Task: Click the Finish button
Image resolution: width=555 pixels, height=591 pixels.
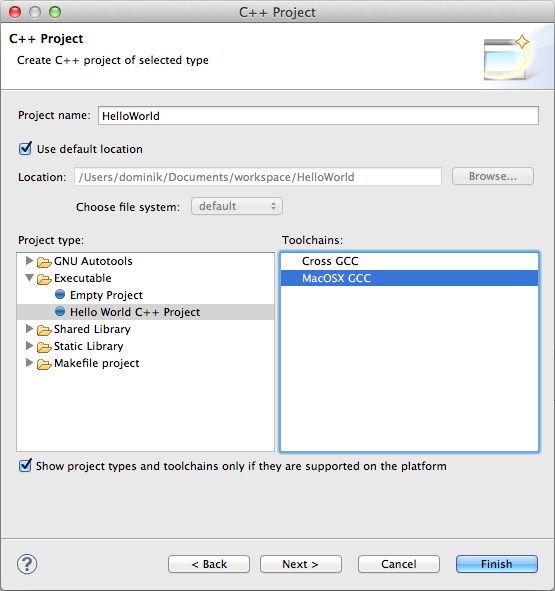Action: coord(497,564)
